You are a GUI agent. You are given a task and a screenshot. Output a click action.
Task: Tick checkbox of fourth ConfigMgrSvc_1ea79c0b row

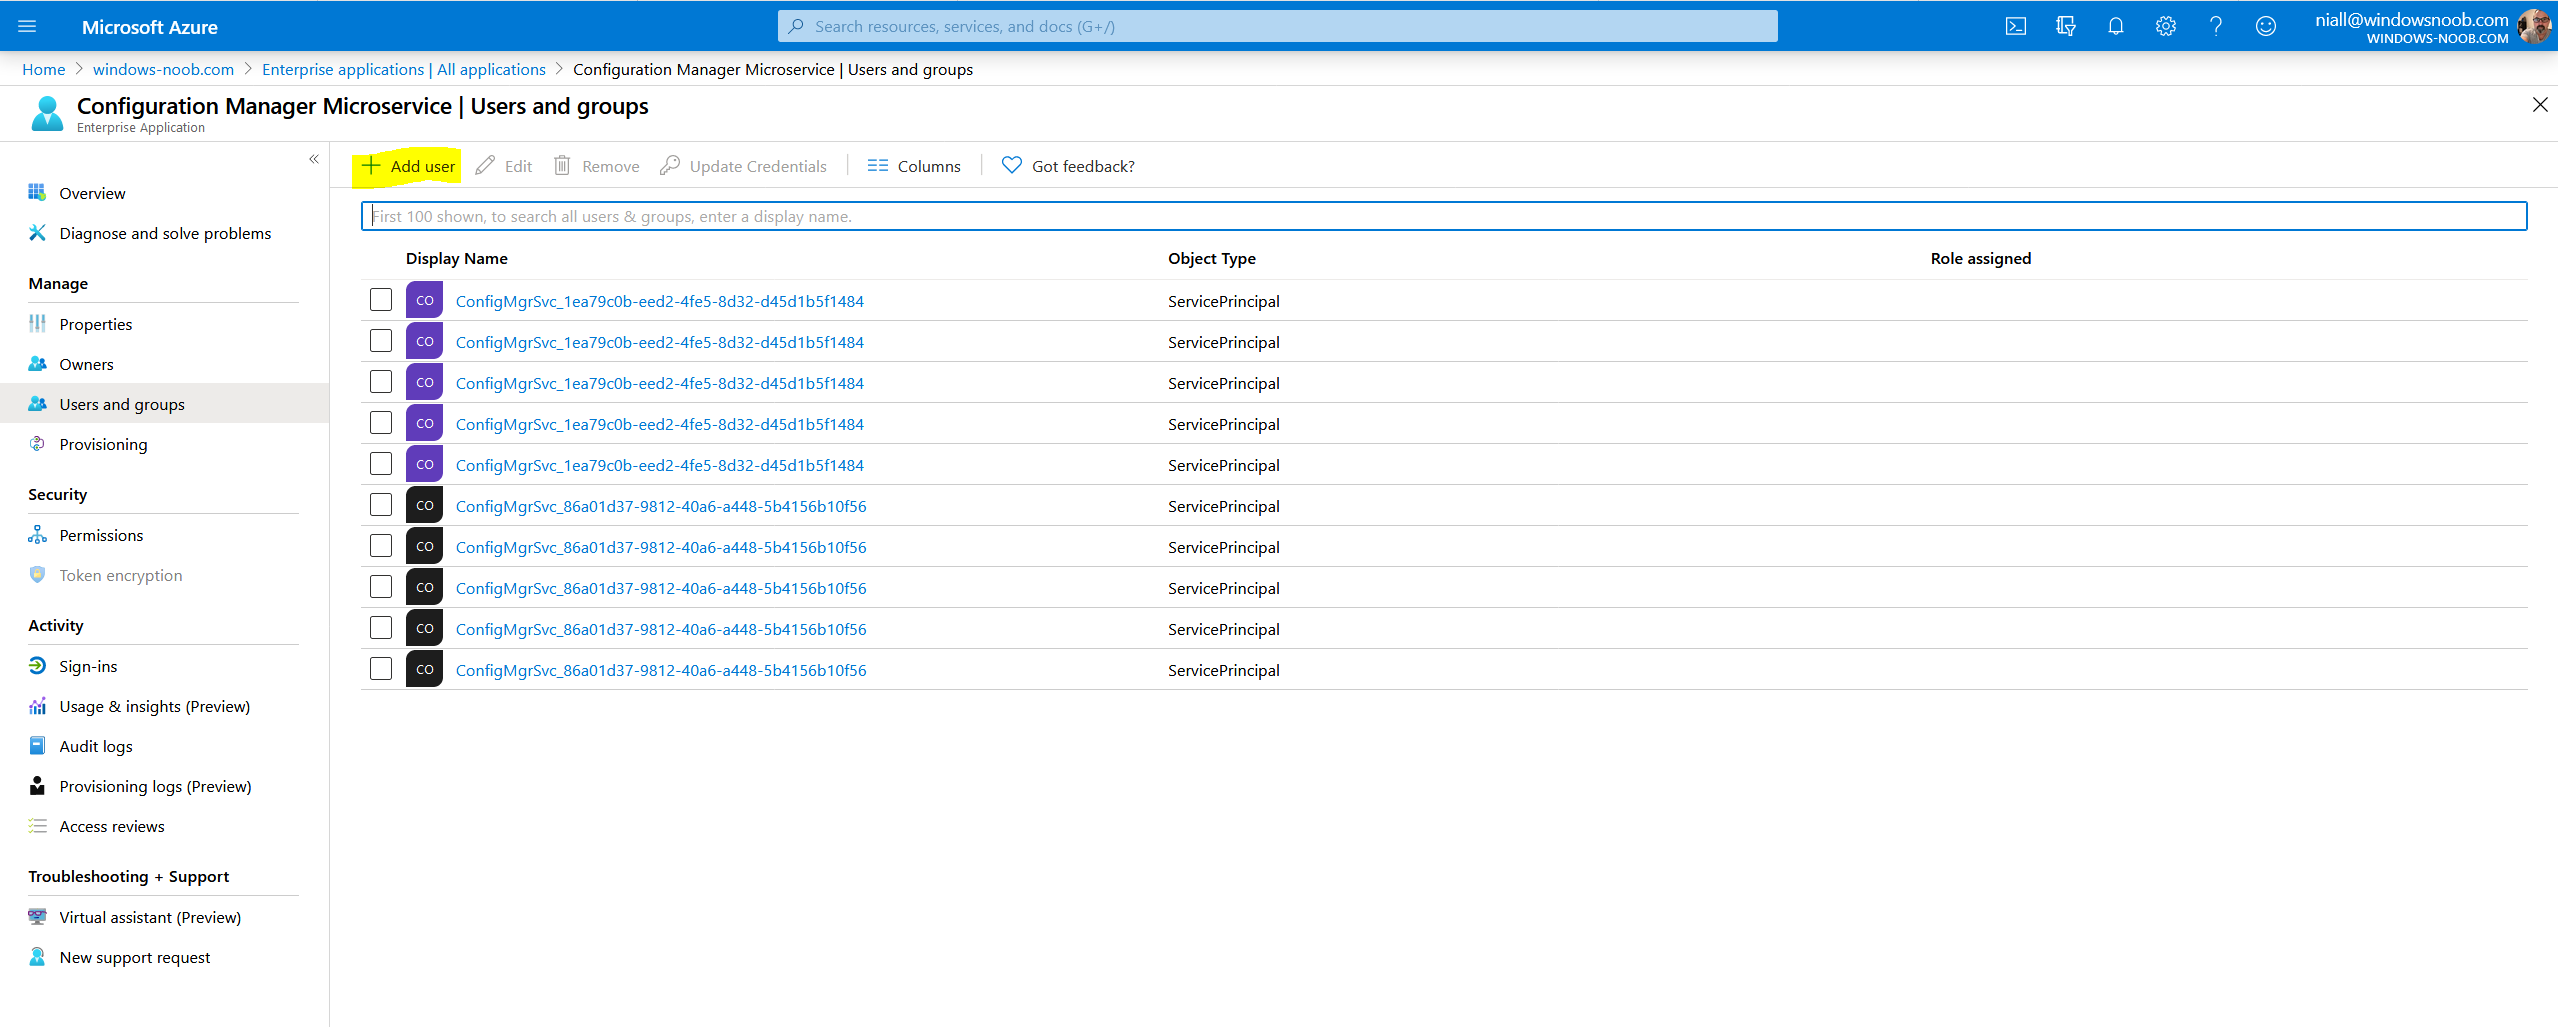[381, 423]
